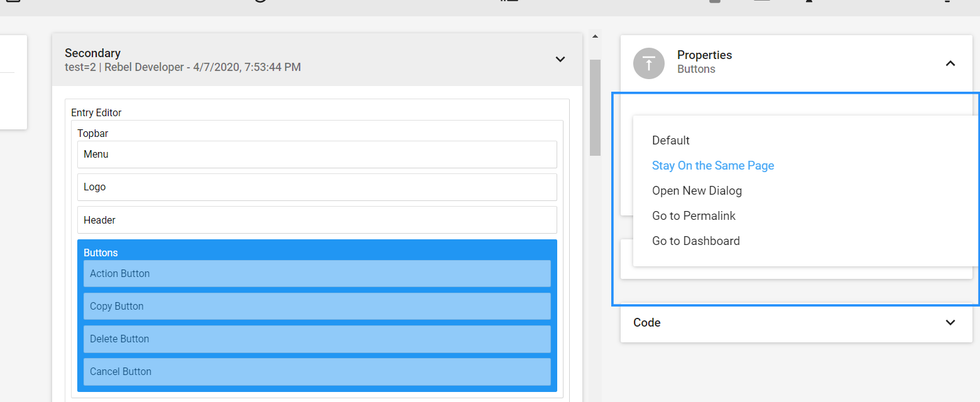Image resolution: width=980 pixels, height=402 pixels.
Task: Choose Go to Dashboard from the list
Action: click(x=696, y=241)
